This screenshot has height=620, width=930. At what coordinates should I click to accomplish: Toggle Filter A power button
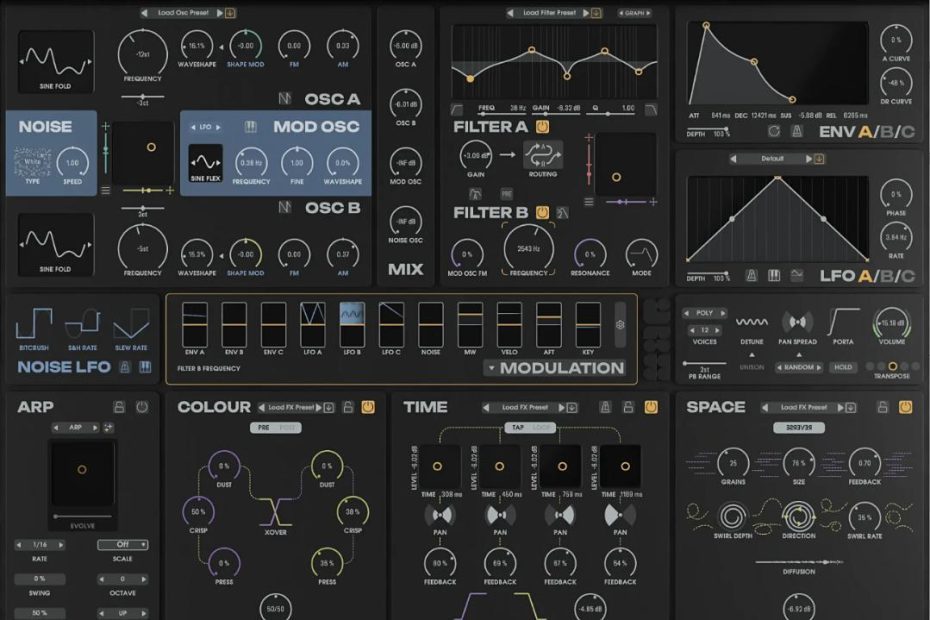[543, 127]
